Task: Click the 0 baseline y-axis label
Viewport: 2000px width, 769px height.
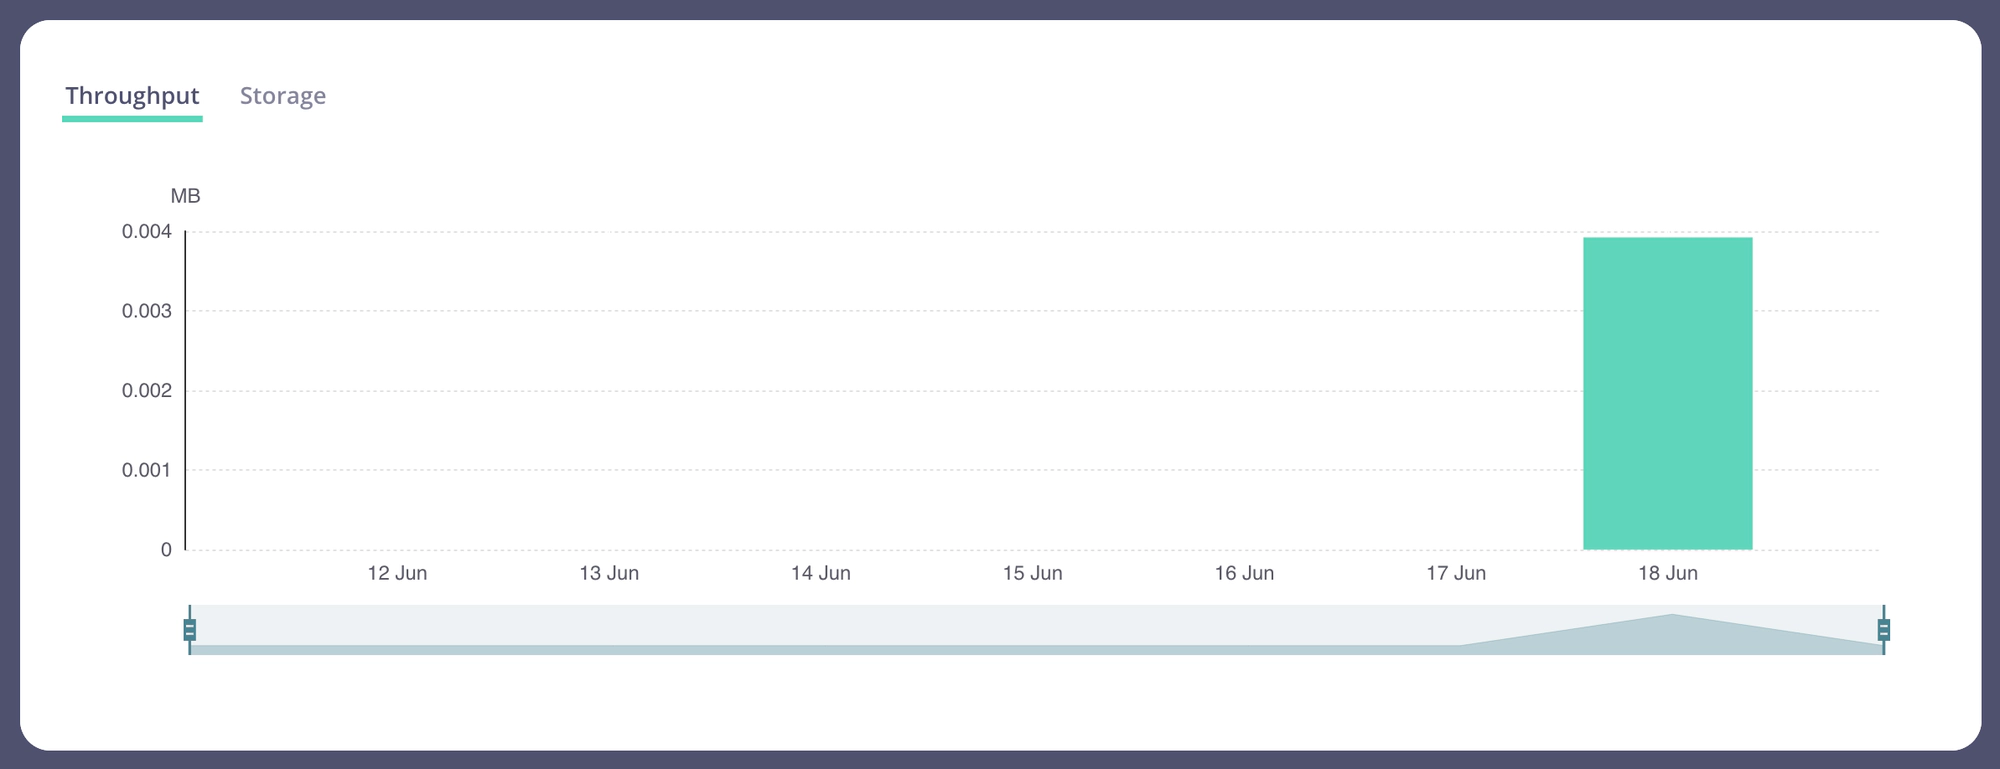Action: [x=166, y=549]
